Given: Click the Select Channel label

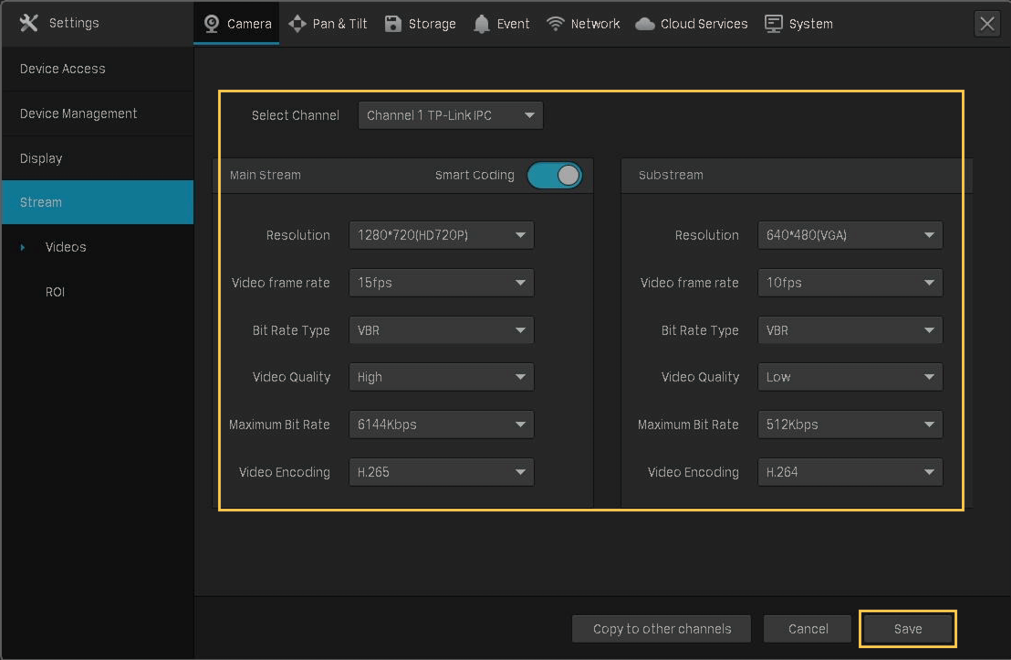Looking at the screenshot, I should 295,115.
